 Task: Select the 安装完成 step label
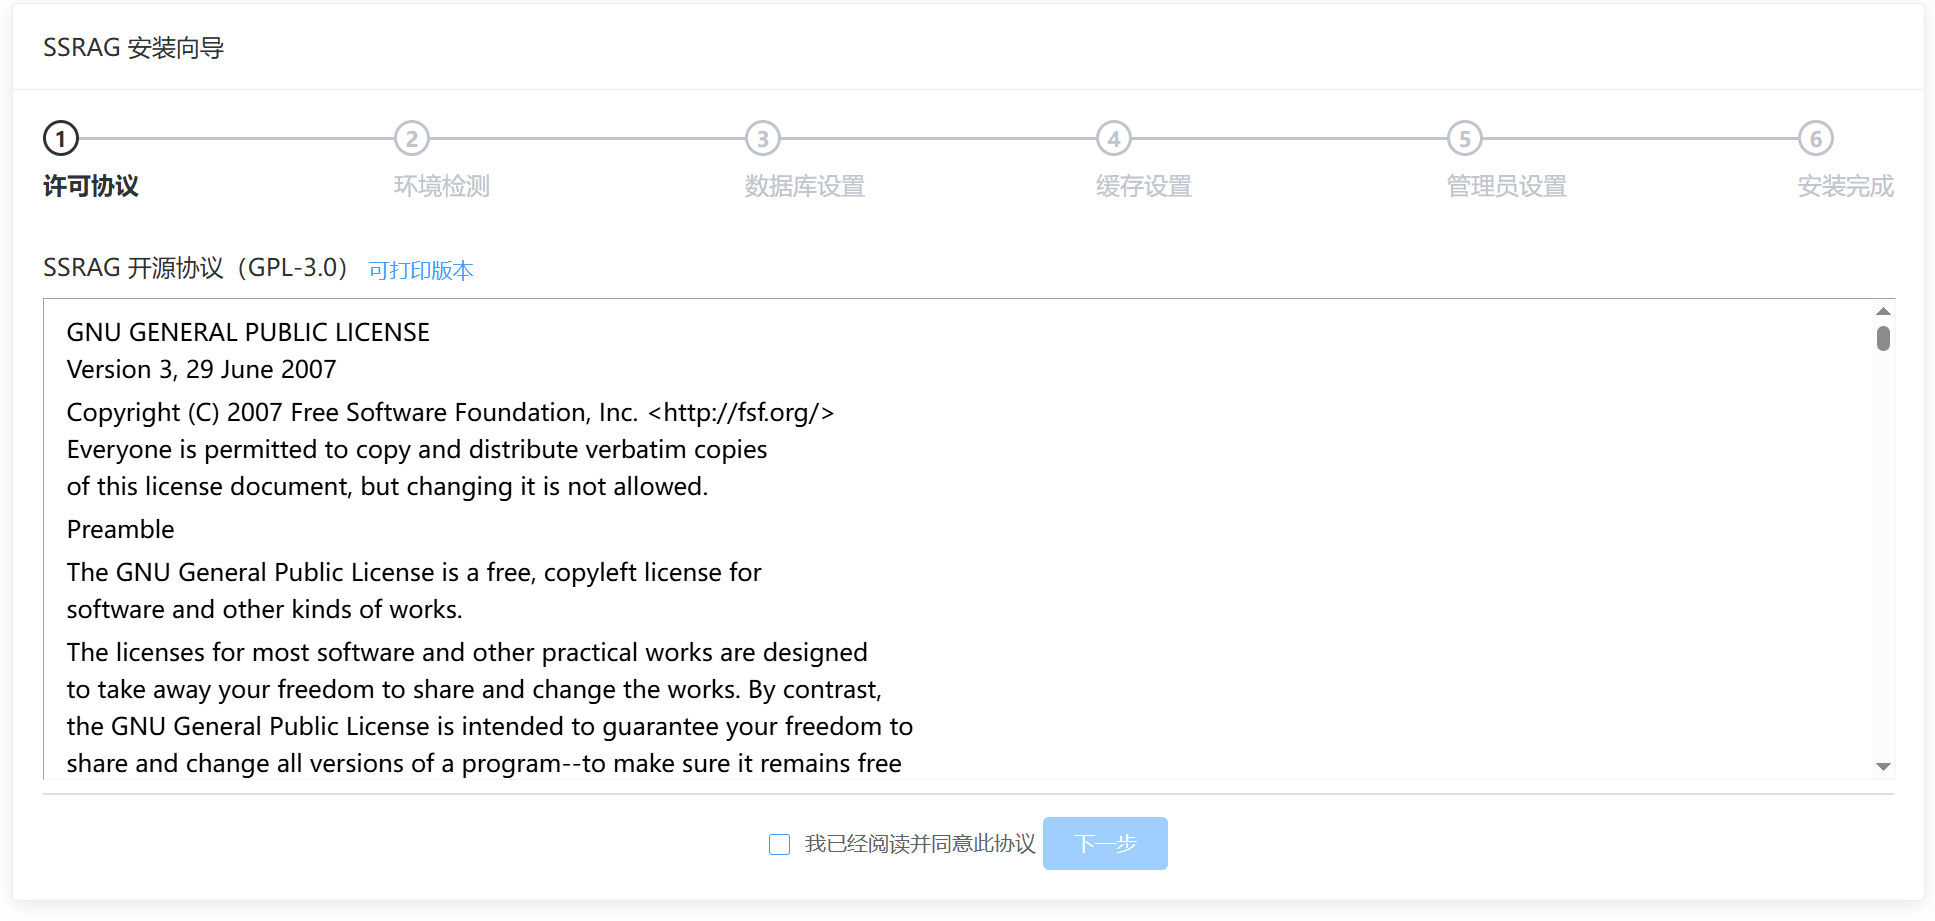click(1846, 186)
